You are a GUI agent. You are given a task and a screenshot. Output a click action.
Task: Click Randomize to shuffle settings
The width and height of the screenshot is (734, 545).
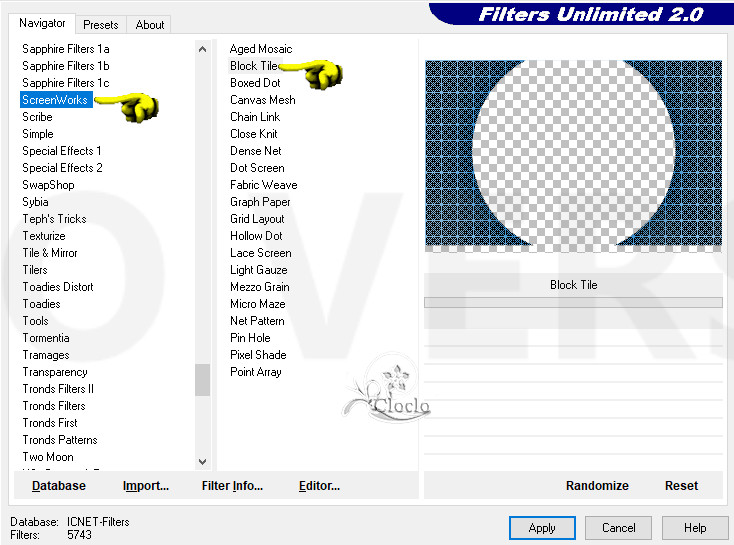pos(597,486)
